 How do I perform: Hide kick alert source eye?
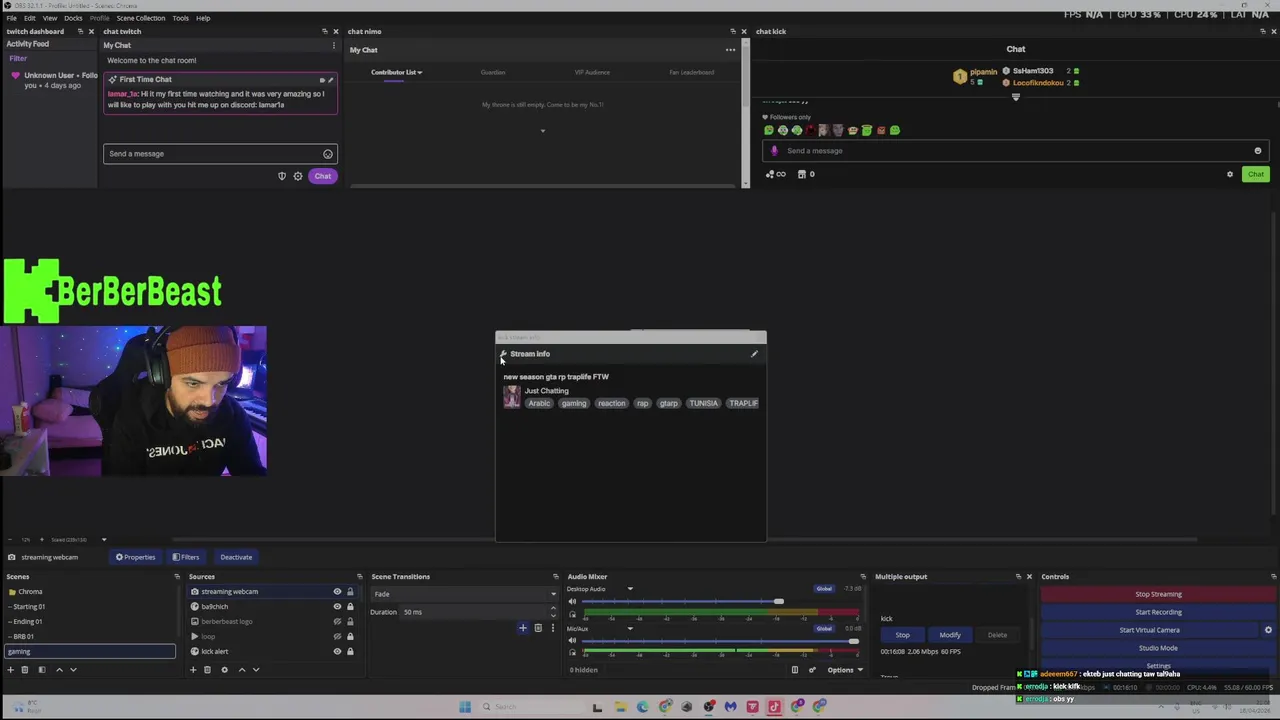click(x=337, y=652)
